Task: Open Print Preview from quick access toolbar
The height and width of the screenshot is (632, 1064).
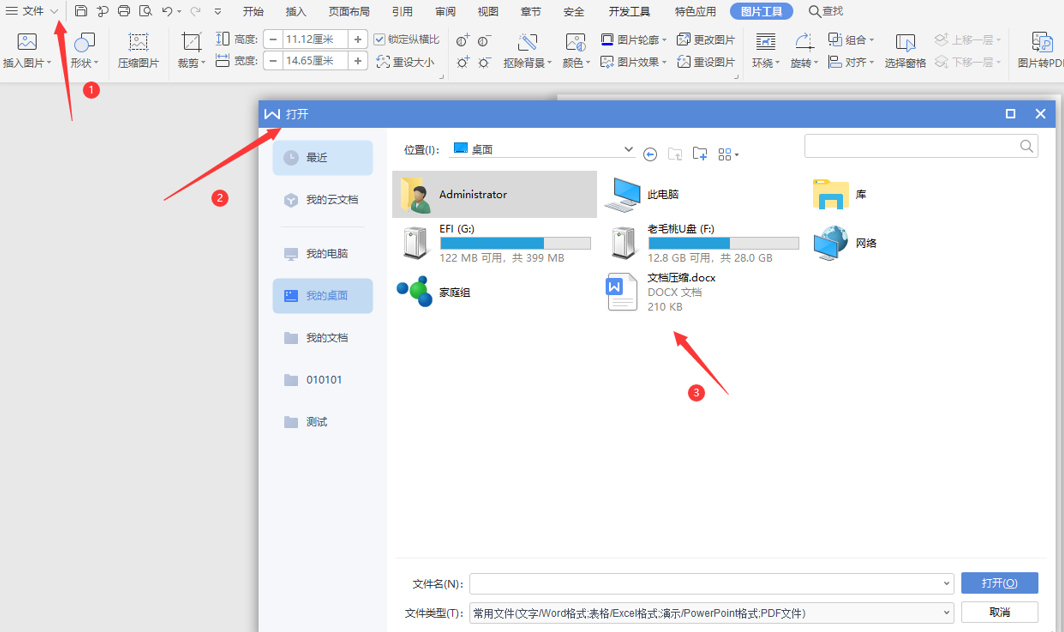Action: [145, 11]
